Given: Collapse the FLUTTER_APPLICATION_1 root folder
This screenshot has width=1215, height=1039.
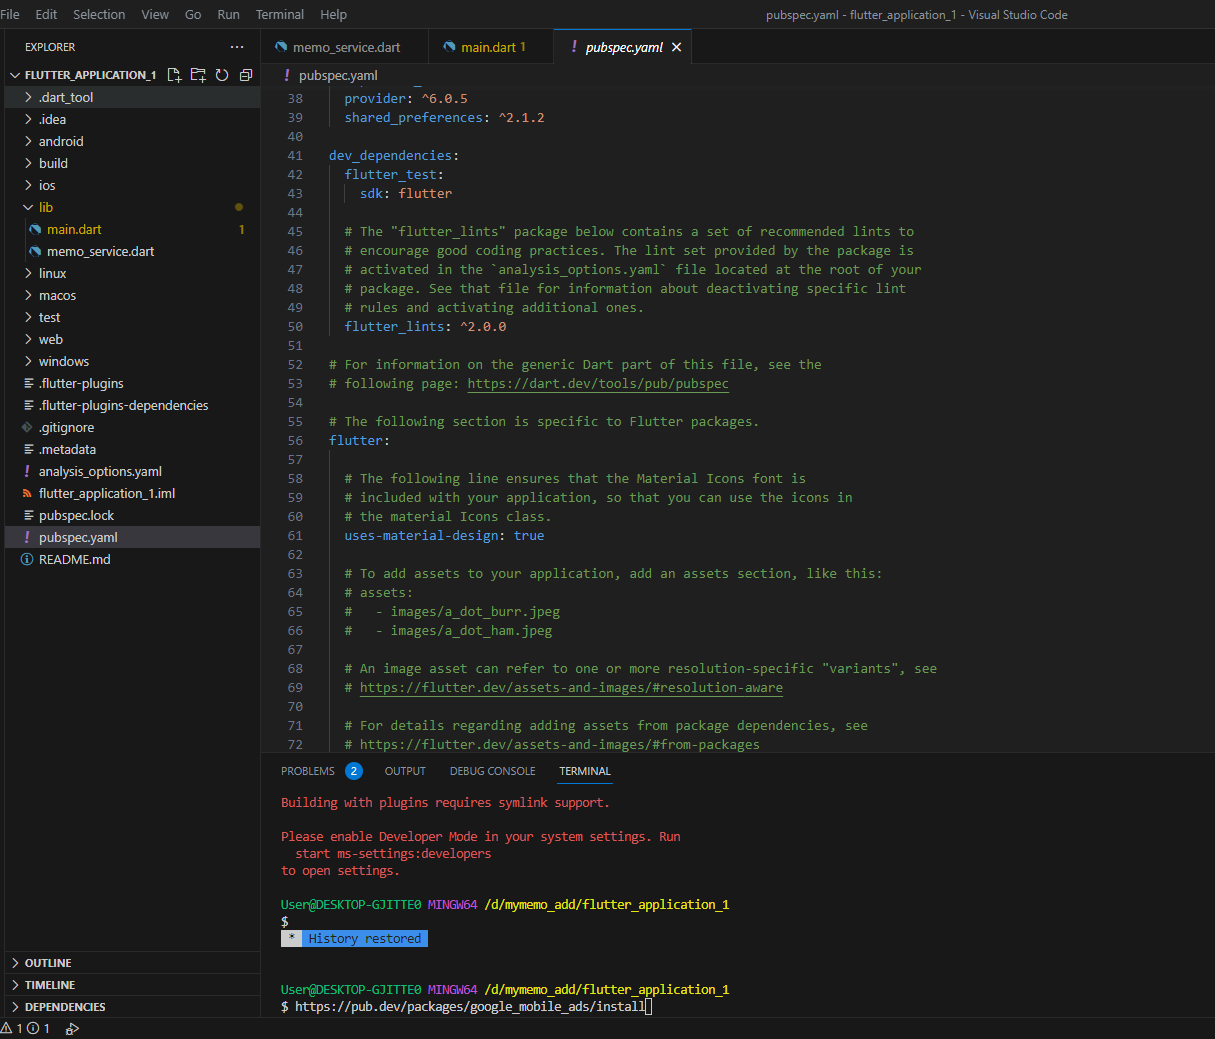Looking at the screenshot, I should coord(15,75).
